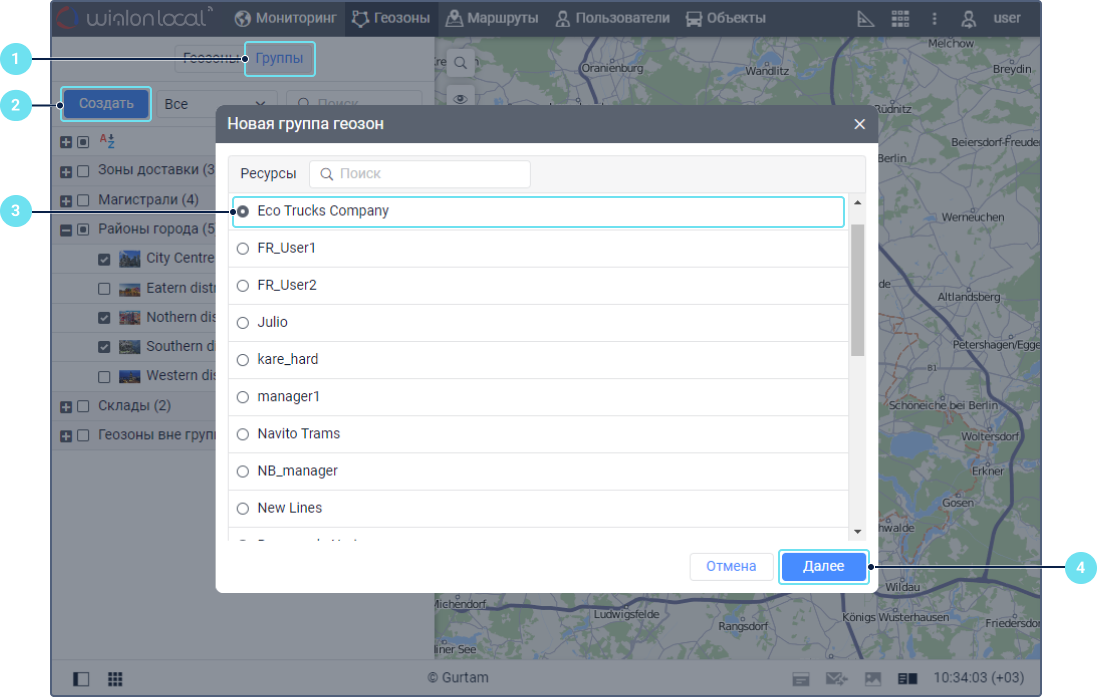
Task: Click the Поиск field next to Ресурсы
Action: point(420,174)
